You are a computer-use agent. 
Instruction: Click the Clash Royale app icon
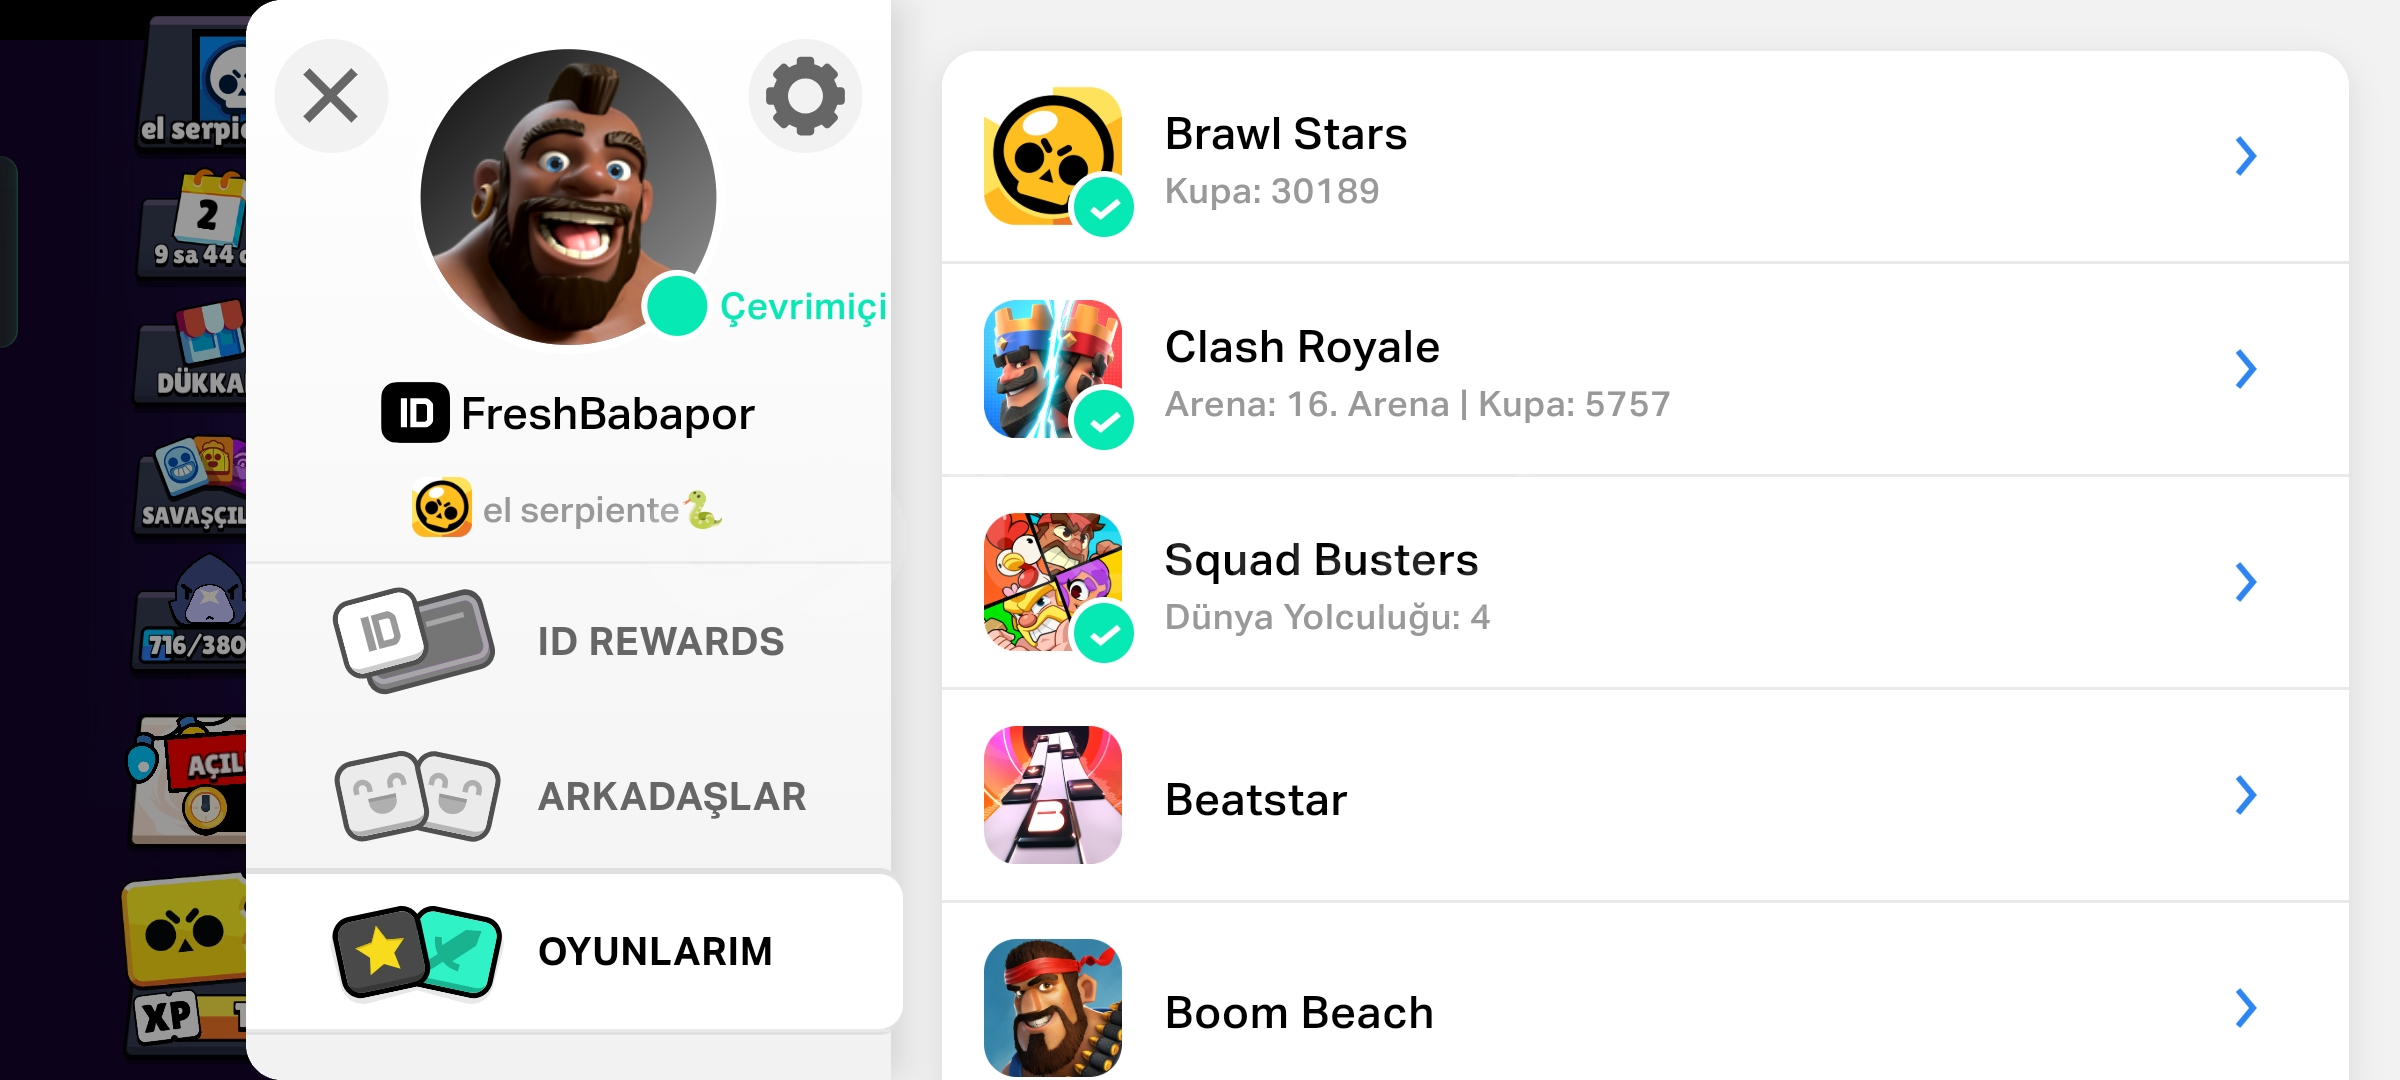point(1053,369)
